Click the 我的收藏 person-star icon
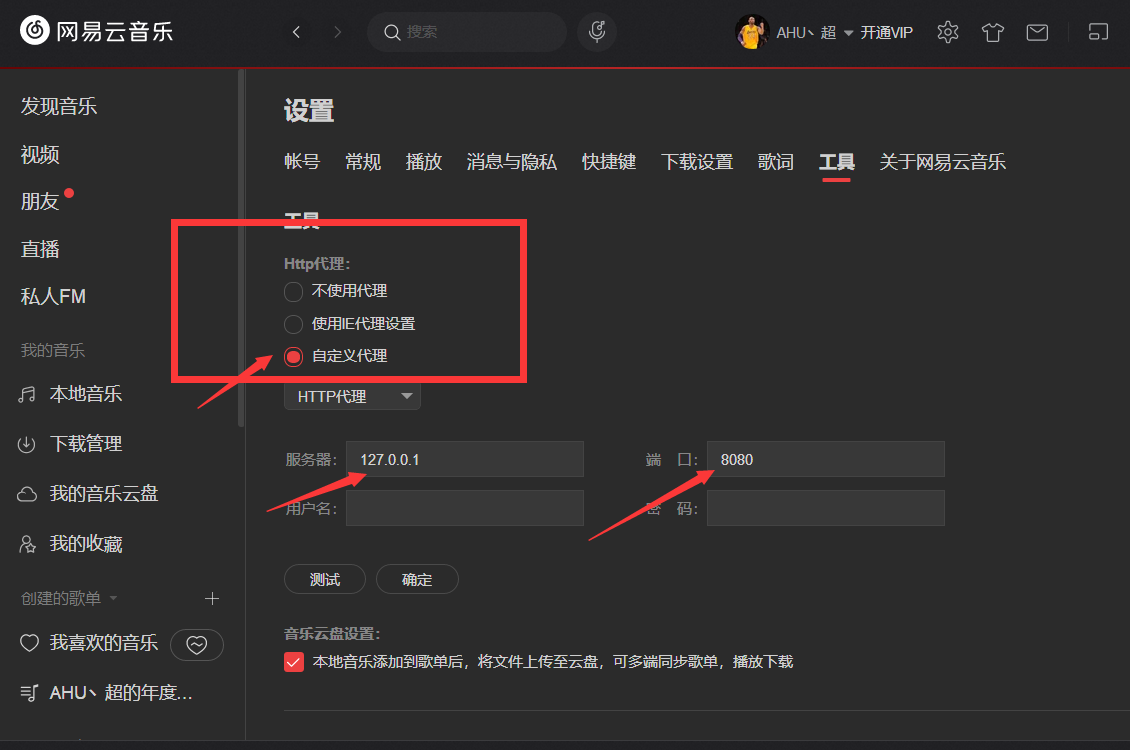The image size is (1130, 750). (x=27, y=544)
